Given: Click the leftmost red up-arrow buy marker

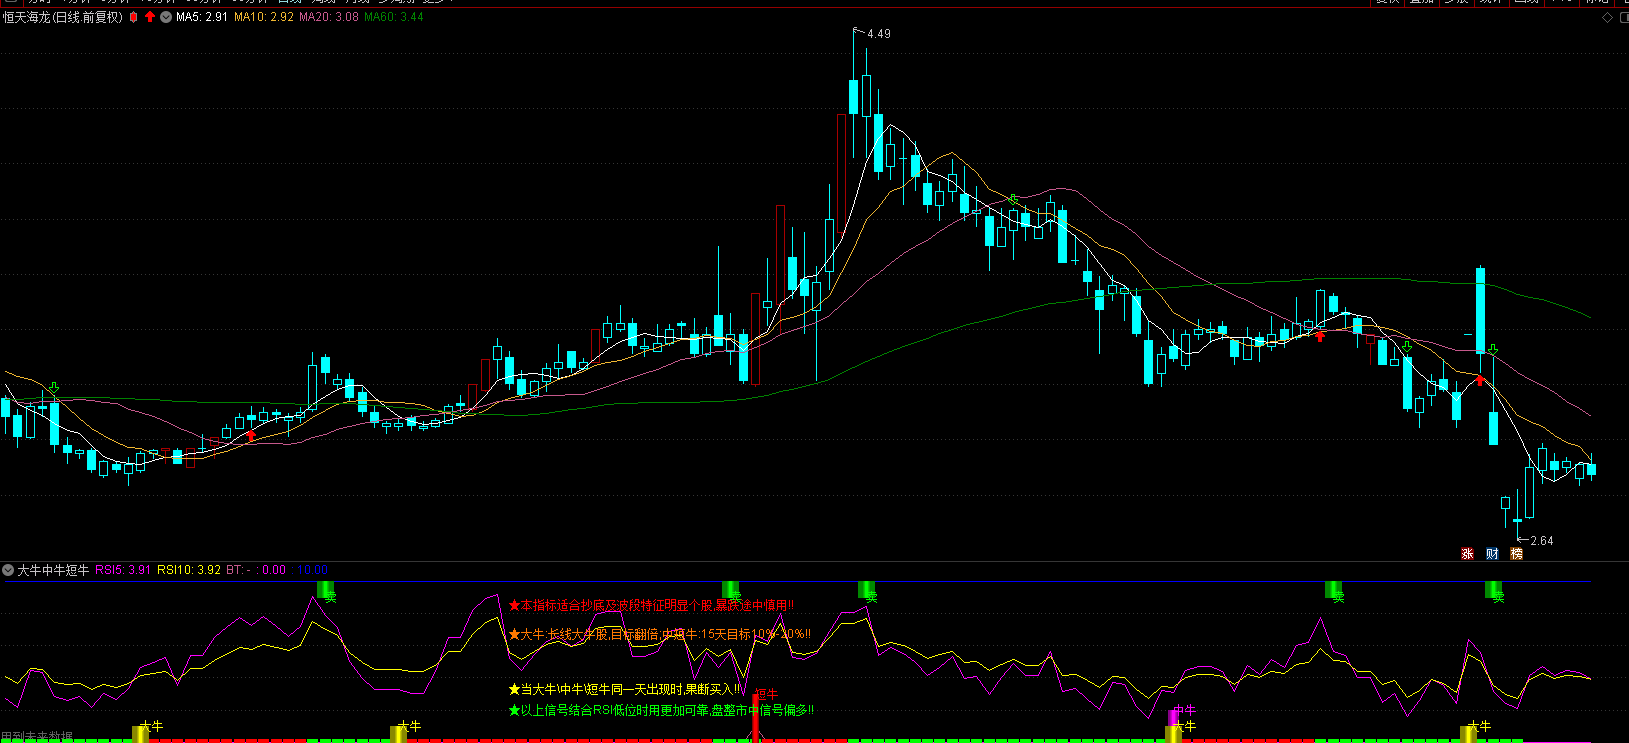Looking at the screenshot, I should [251, 435].
